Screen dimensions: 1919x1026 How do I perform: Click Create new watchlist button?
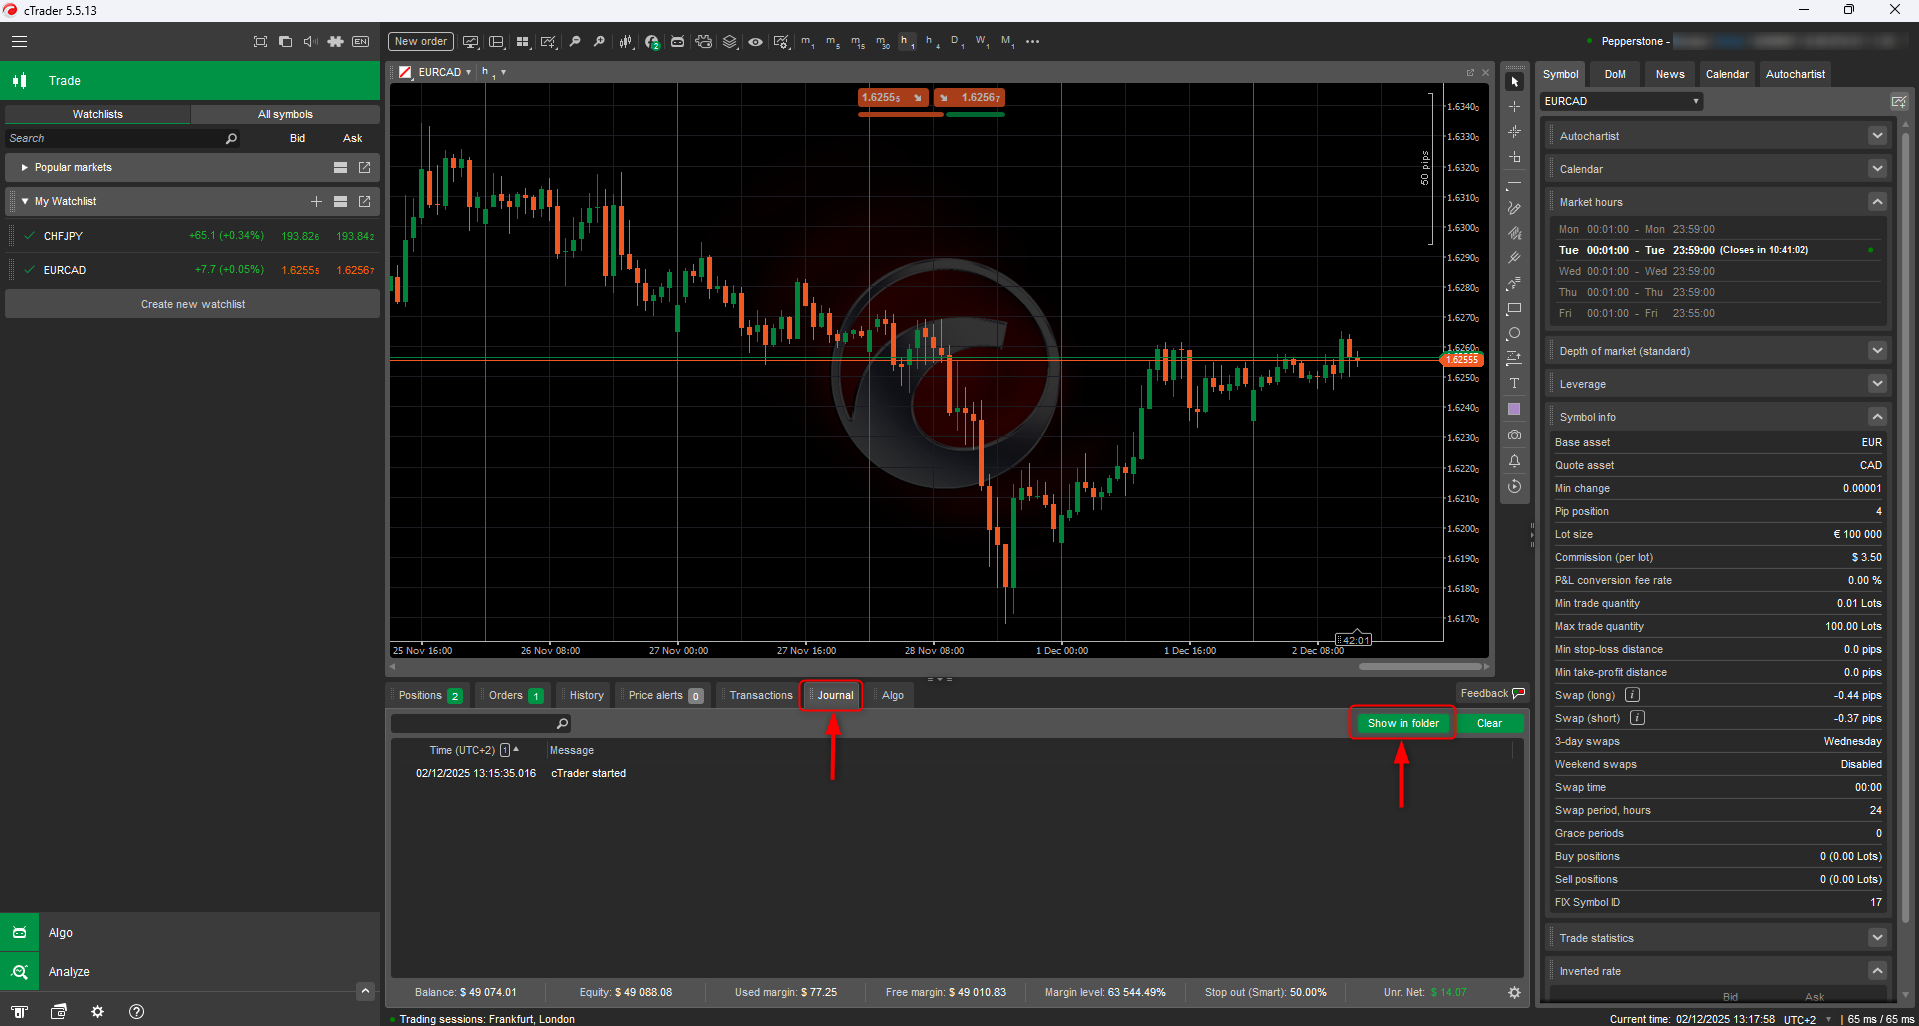pos(192,304)
